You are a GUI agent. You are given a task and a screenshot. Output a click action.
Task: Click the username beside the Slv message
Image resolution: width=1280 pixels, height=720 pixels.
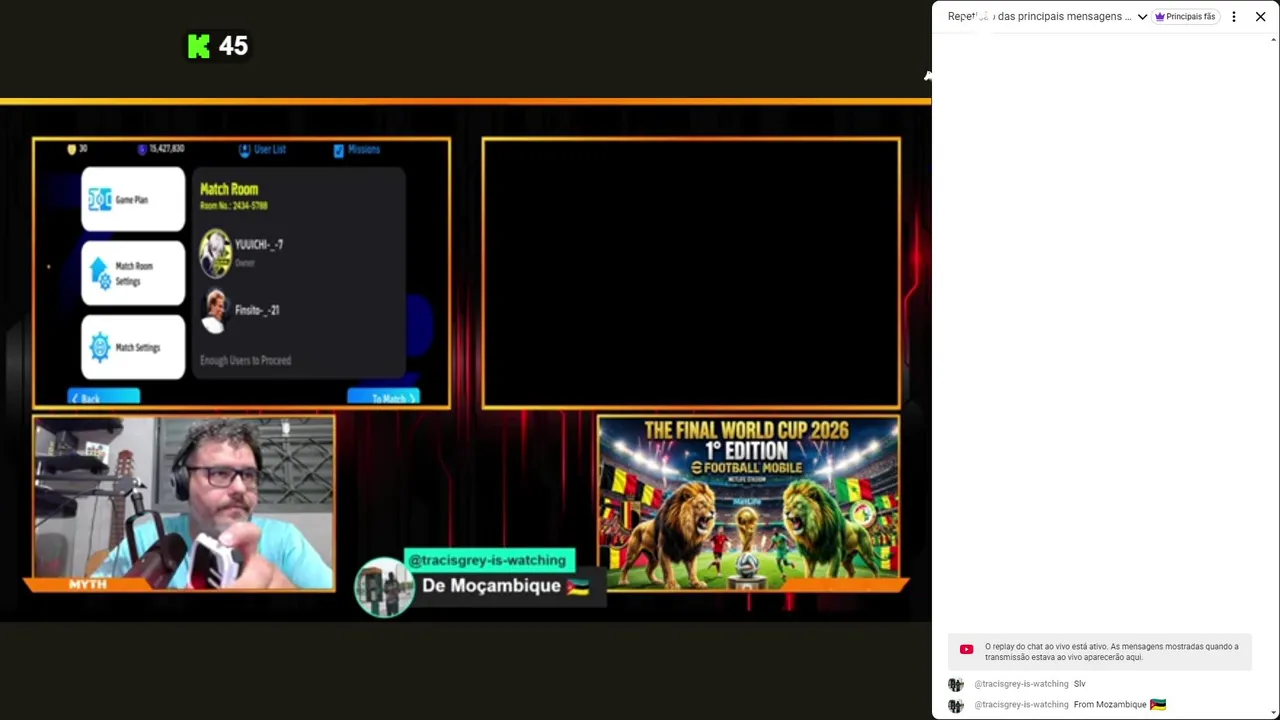click(1021, 684)
